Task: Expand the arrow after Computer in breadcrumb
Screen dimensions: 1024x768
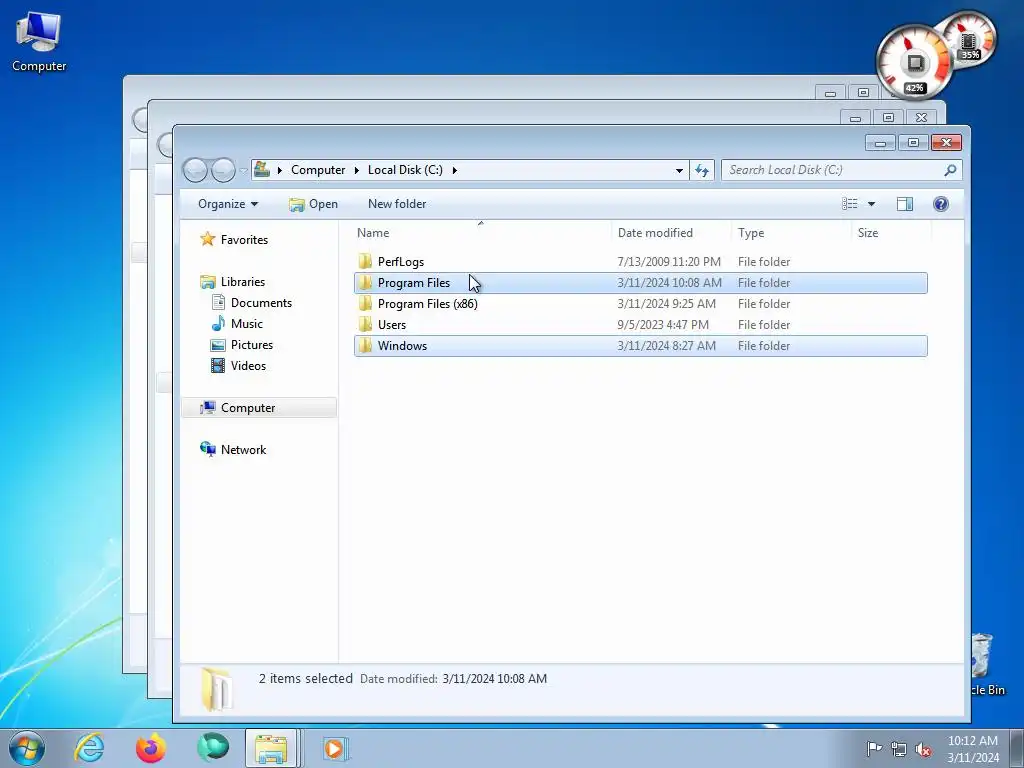Action: click(x=357, y=170)
